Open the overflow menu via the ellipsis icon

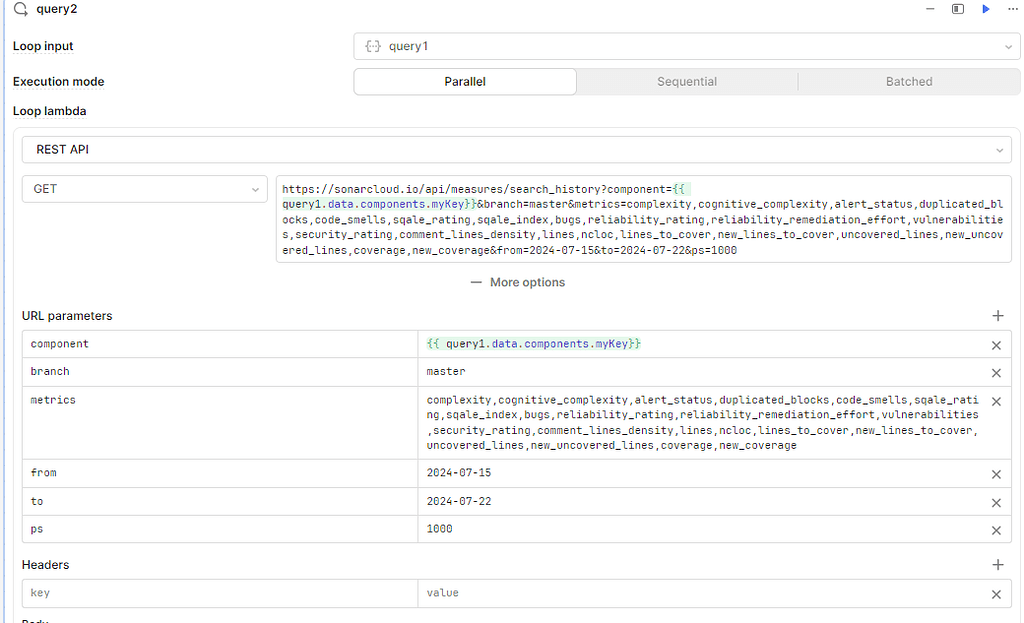[1012, 9]
